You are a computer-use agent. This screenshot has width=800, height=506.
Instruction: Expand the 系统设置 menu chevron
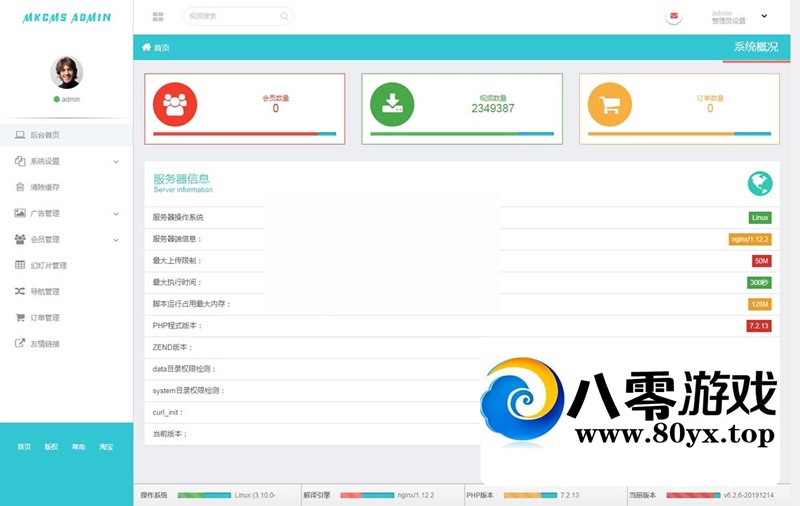click(x=116, y=162)
